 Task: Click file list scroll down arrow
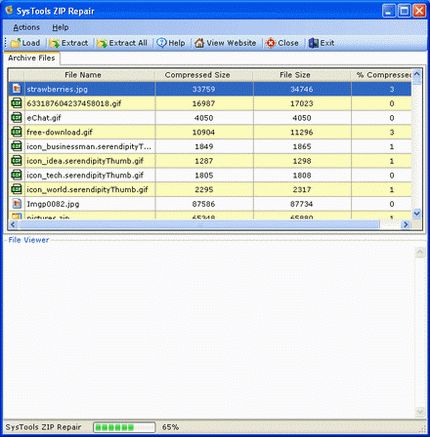[417, 213]
